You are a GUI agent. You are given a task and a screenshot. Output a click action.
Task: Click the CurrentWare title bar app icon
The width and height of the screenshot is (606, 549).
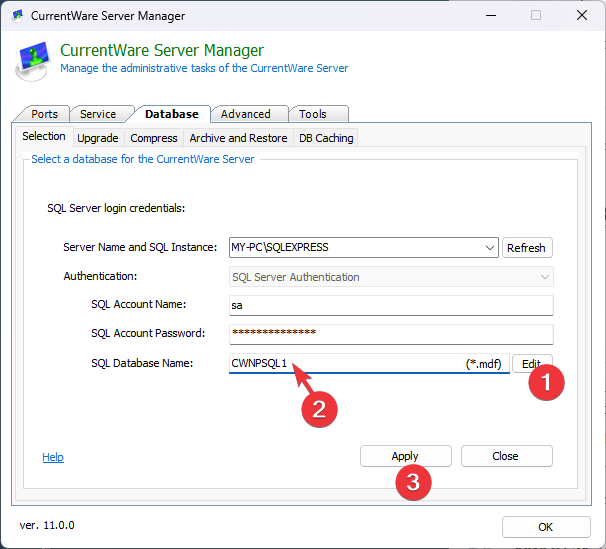tap(17, 16)
